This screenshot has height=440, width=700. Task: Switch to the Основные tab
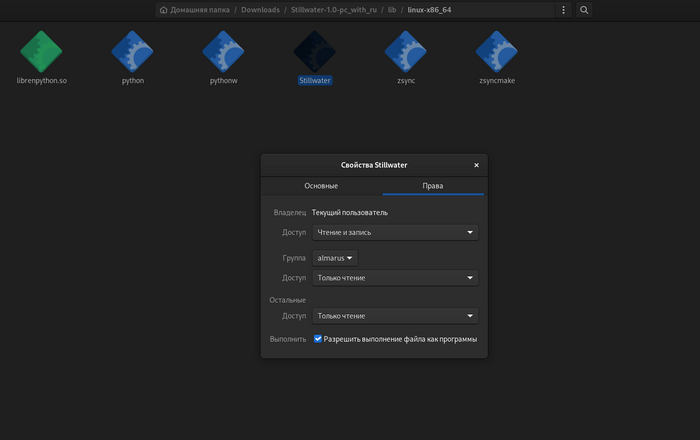point(321,186)
